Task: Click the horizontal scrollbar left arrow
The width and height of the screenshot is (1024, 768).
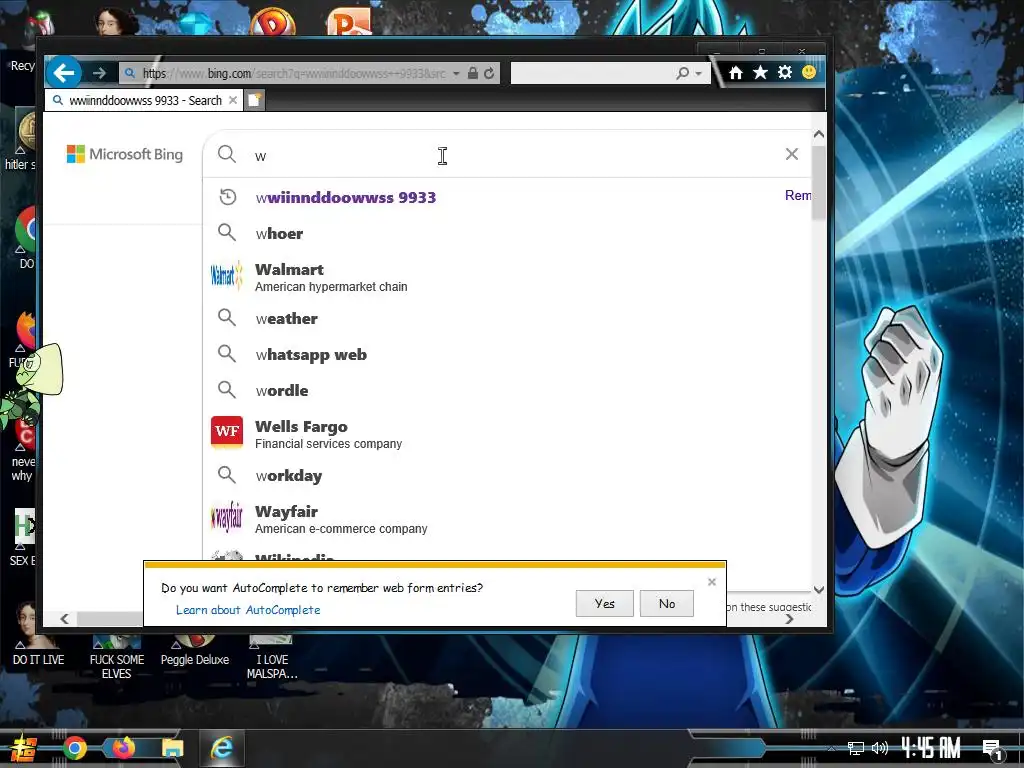Action: (x=65, y=618)
